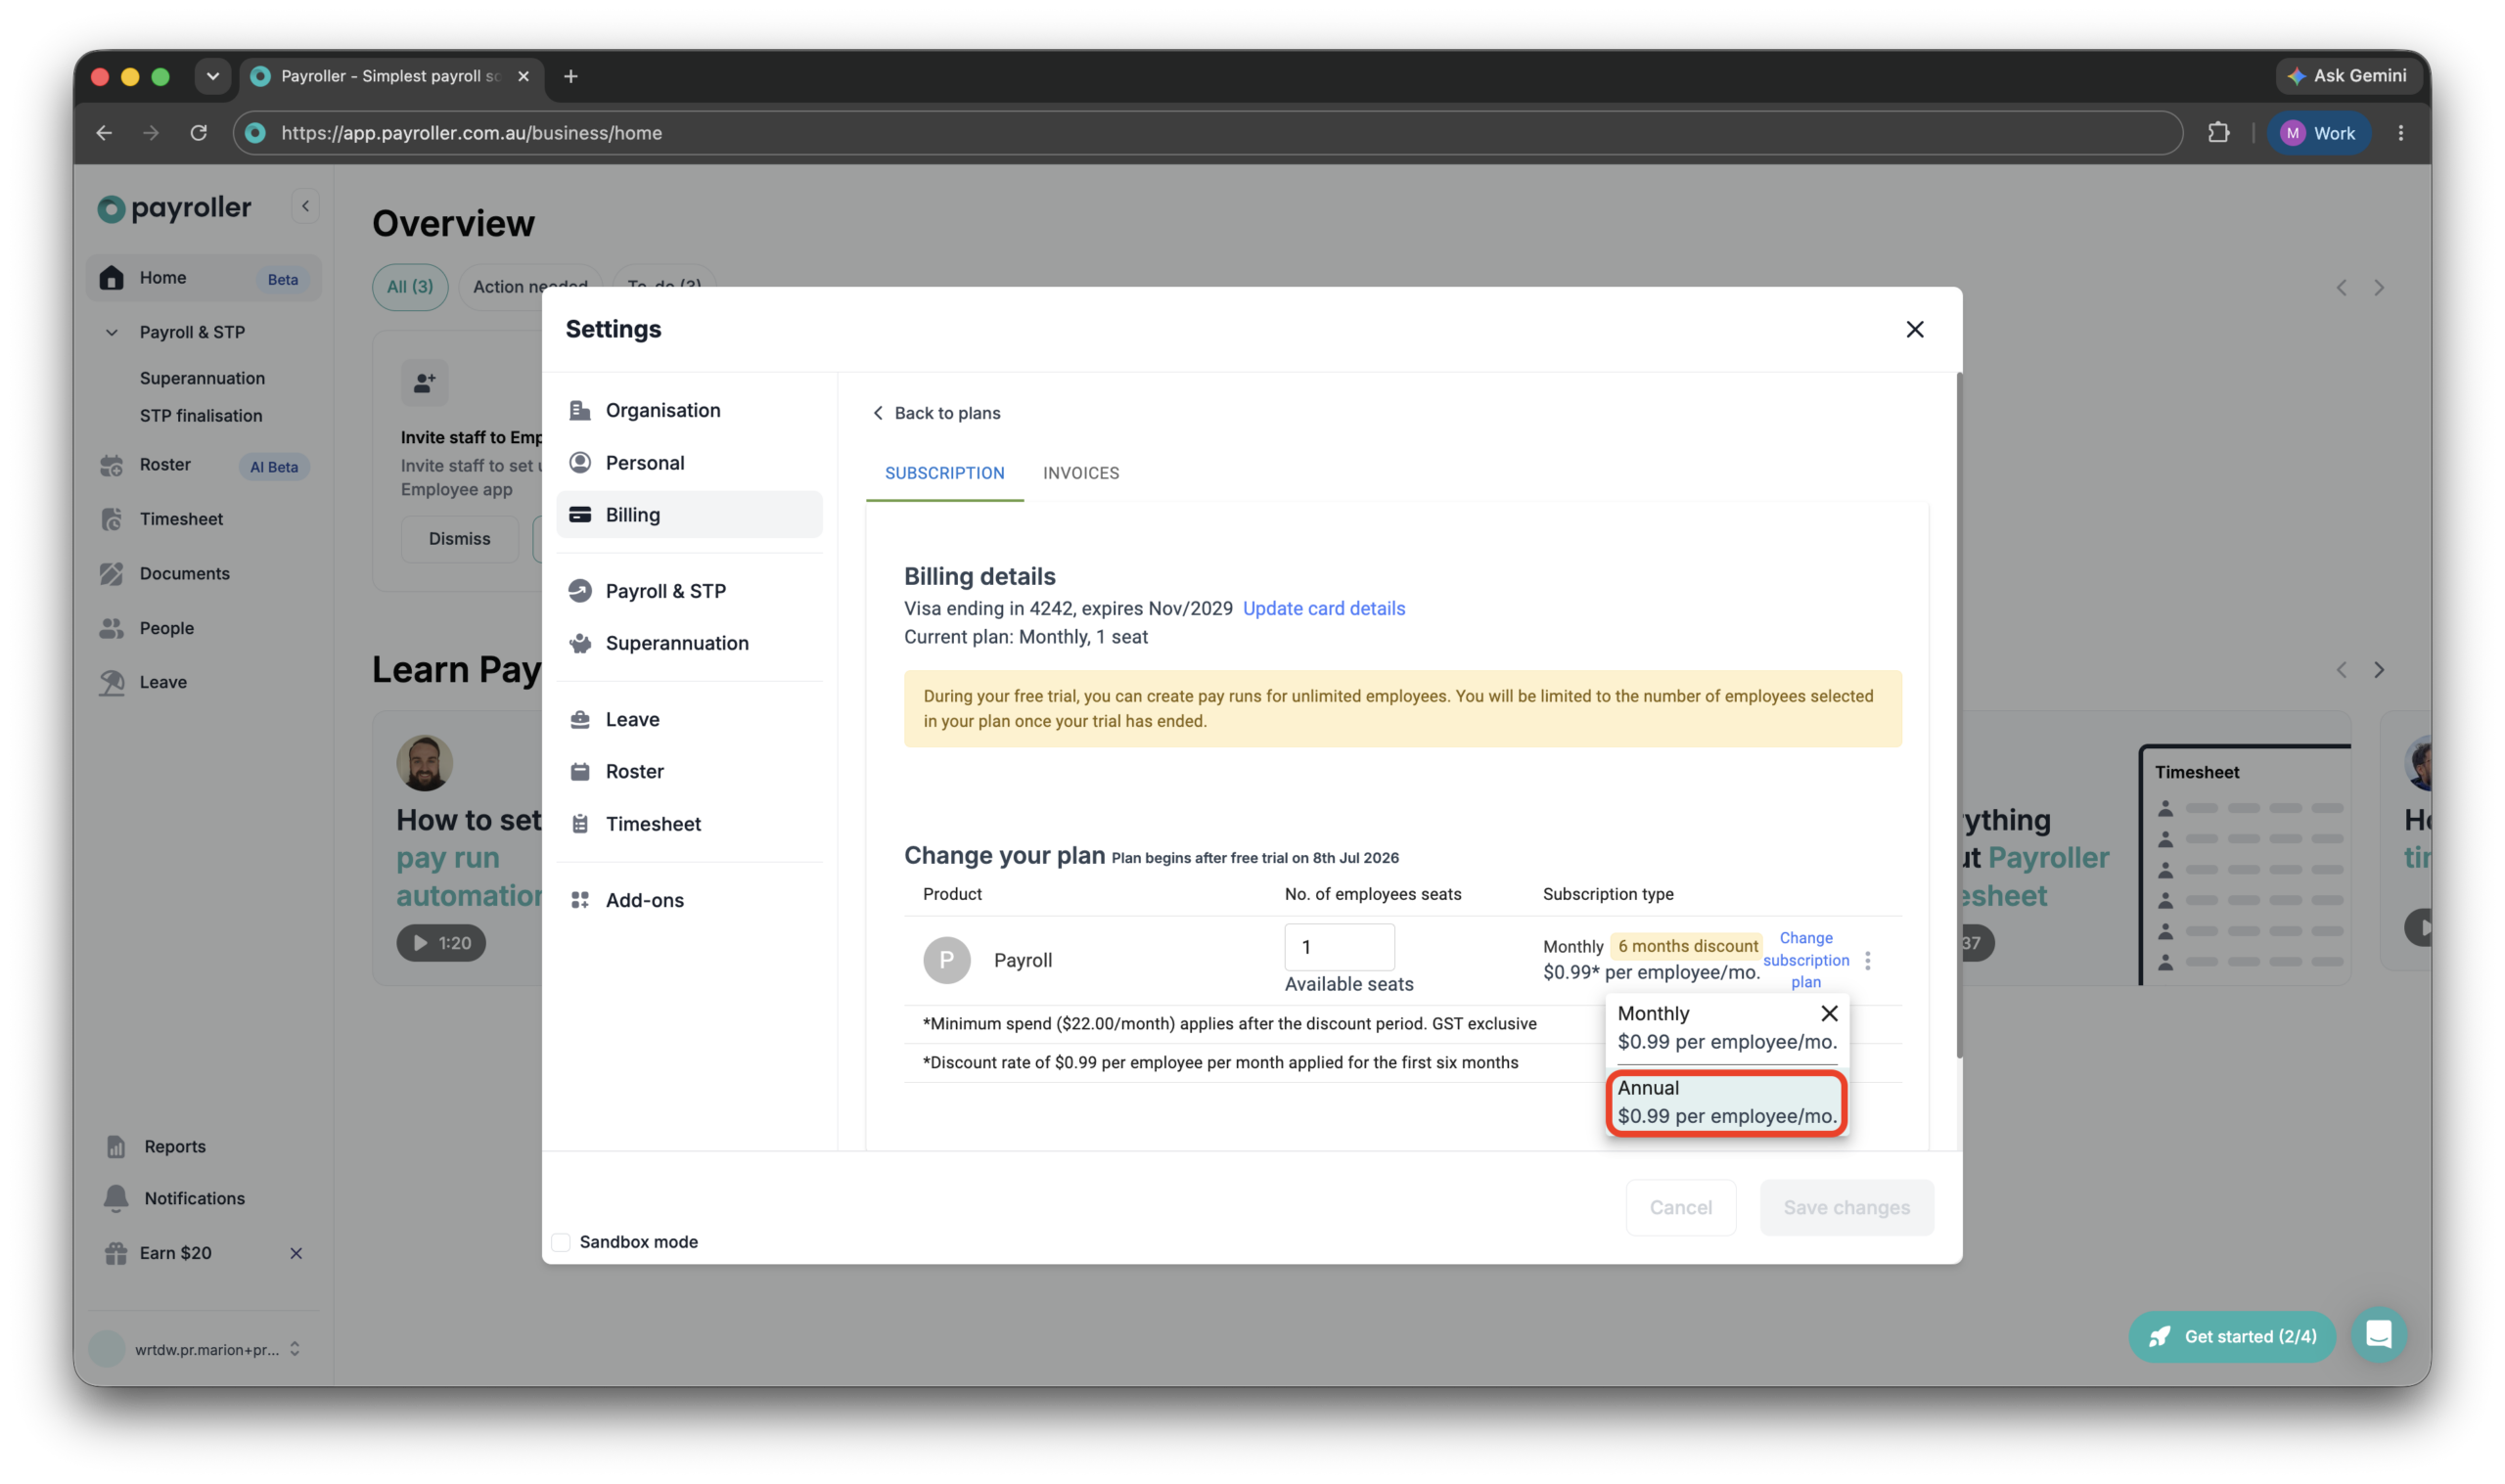Open the tab search dropdown arrow
2505x1484 pixels.
[x=212, y=76]
